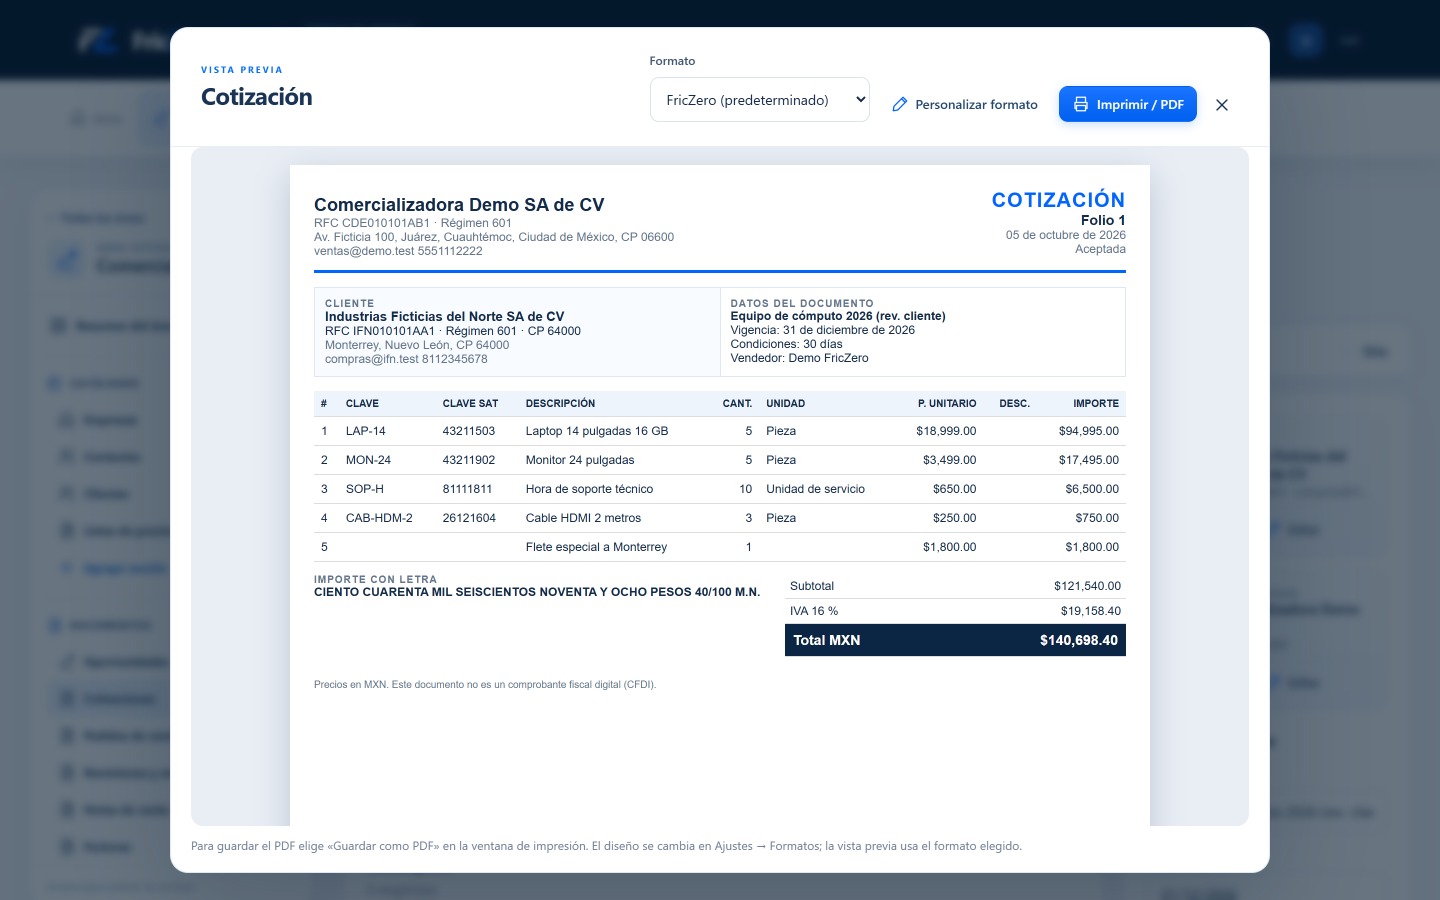Click SAT code 43211503
1440x900 pixels.
[469, 431]
